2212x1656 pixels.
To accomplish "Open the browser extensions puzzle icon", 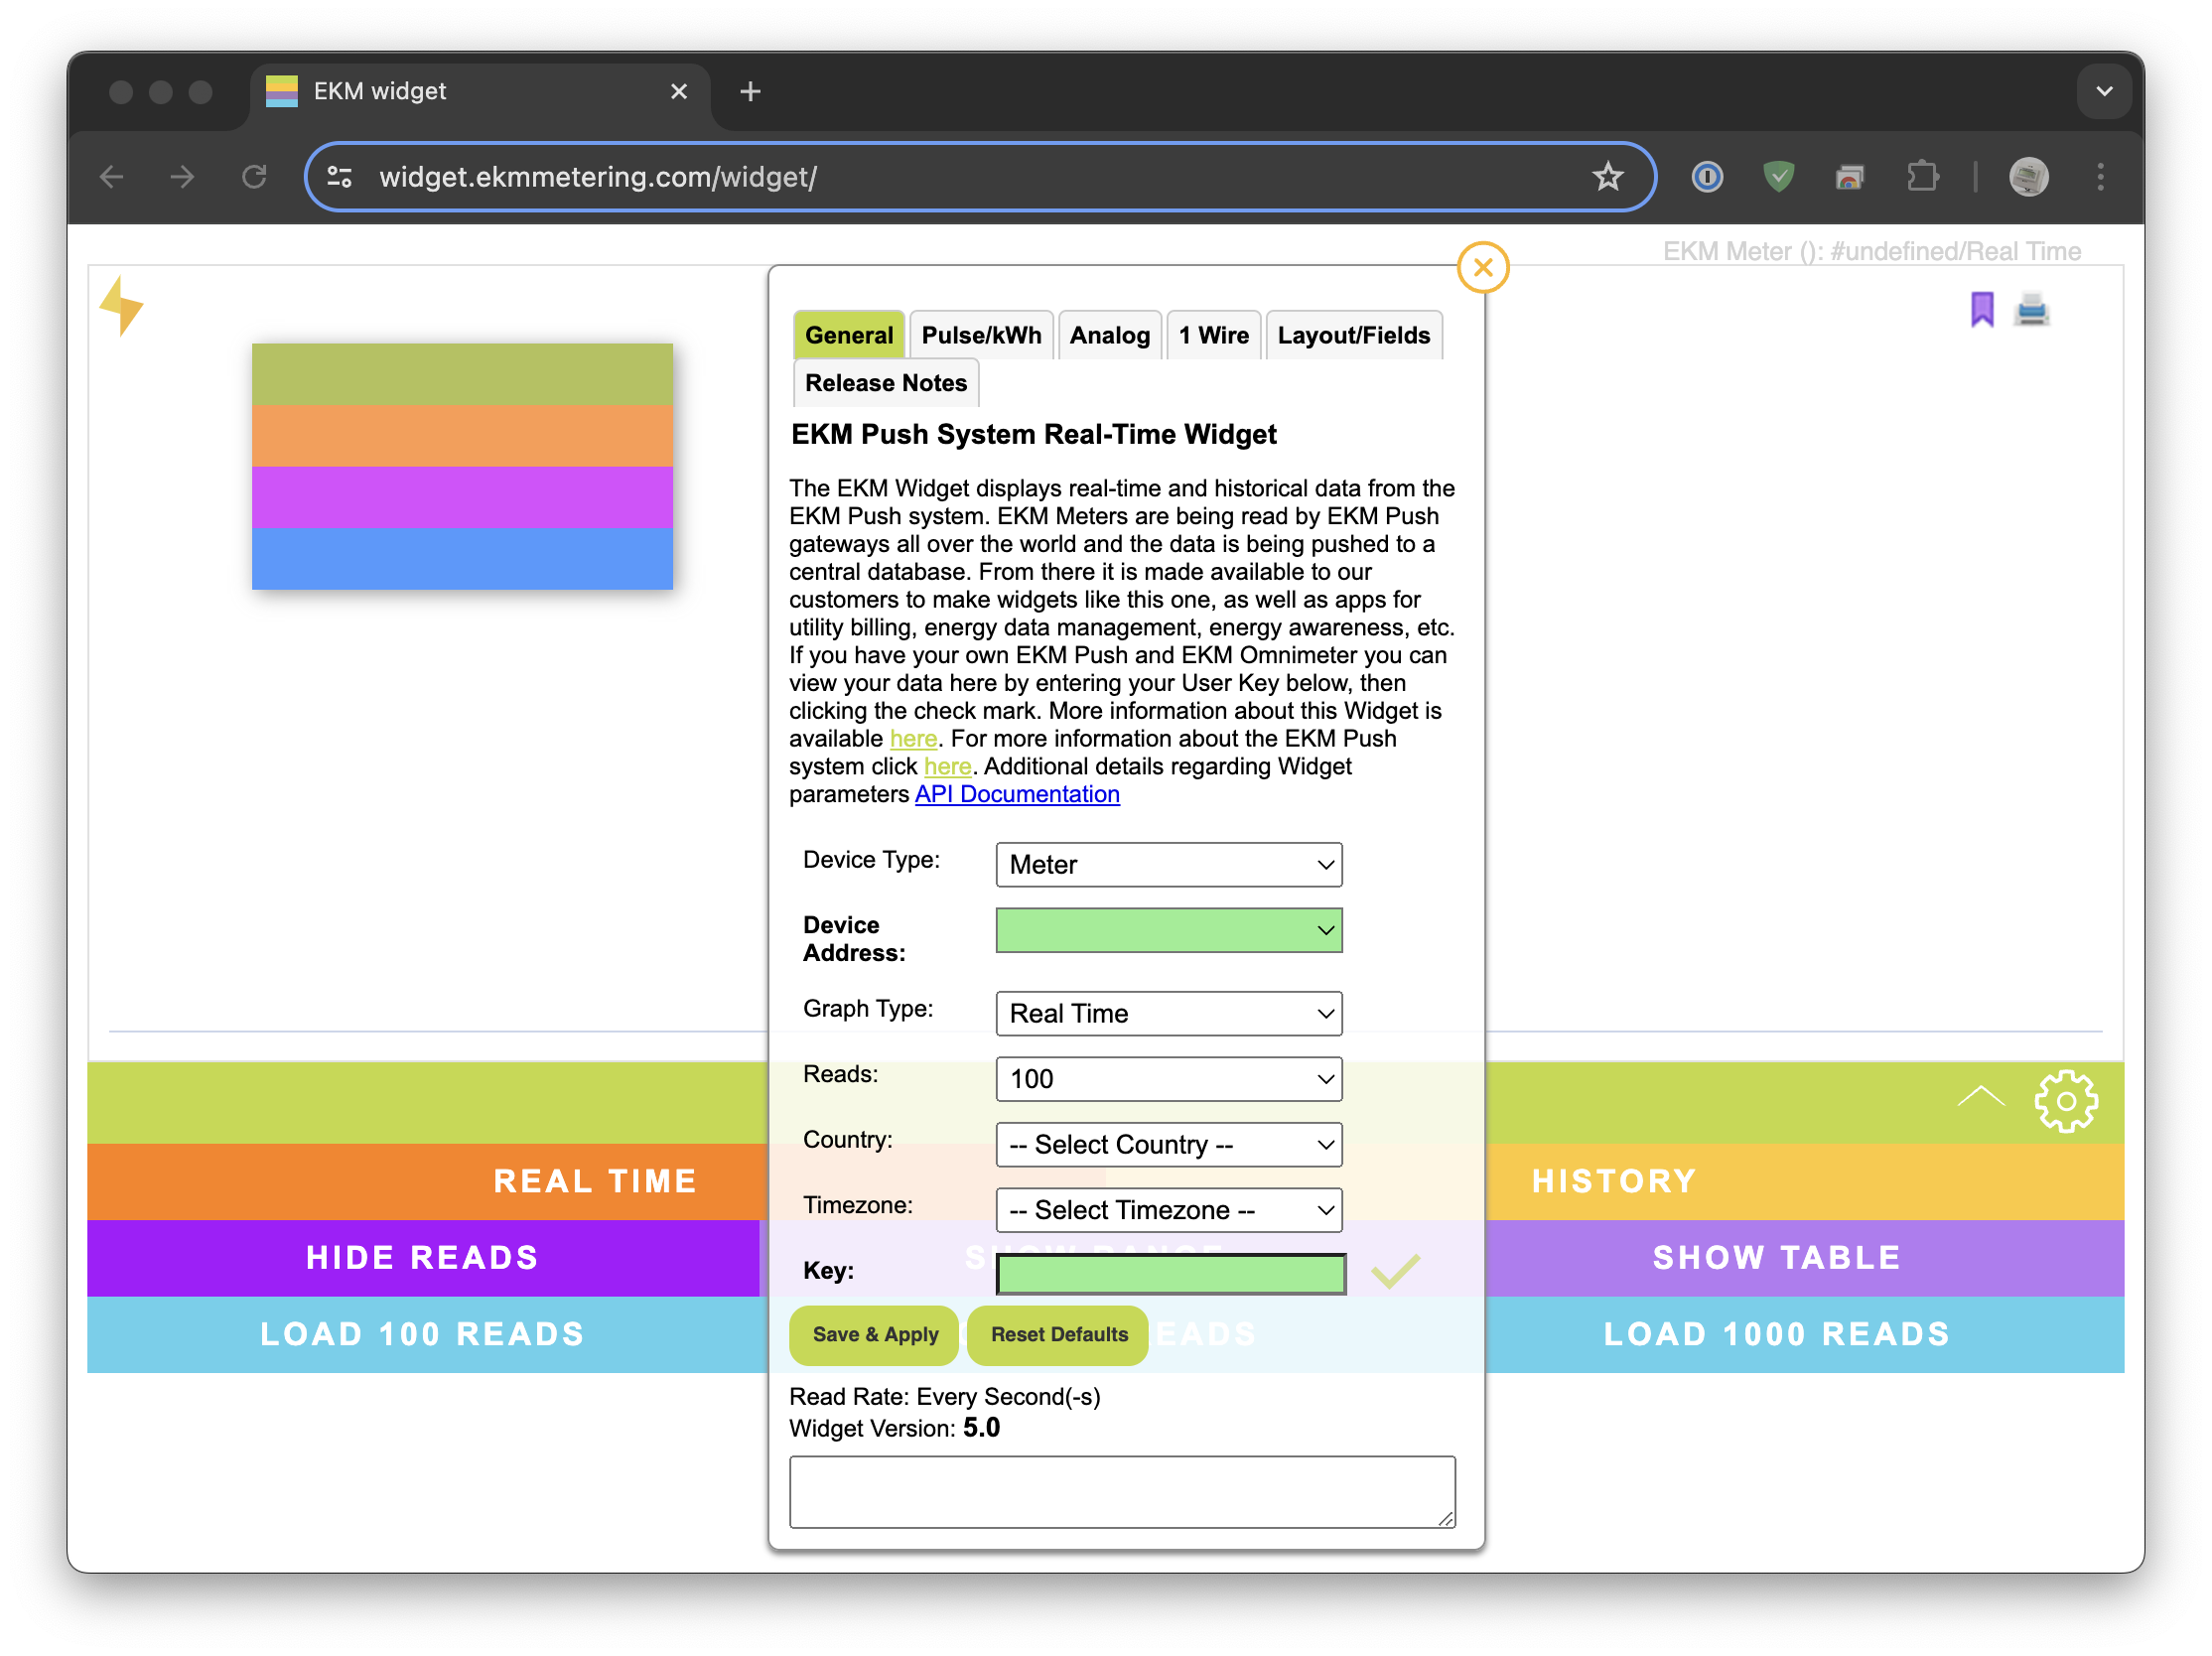I will point(1921,177).
